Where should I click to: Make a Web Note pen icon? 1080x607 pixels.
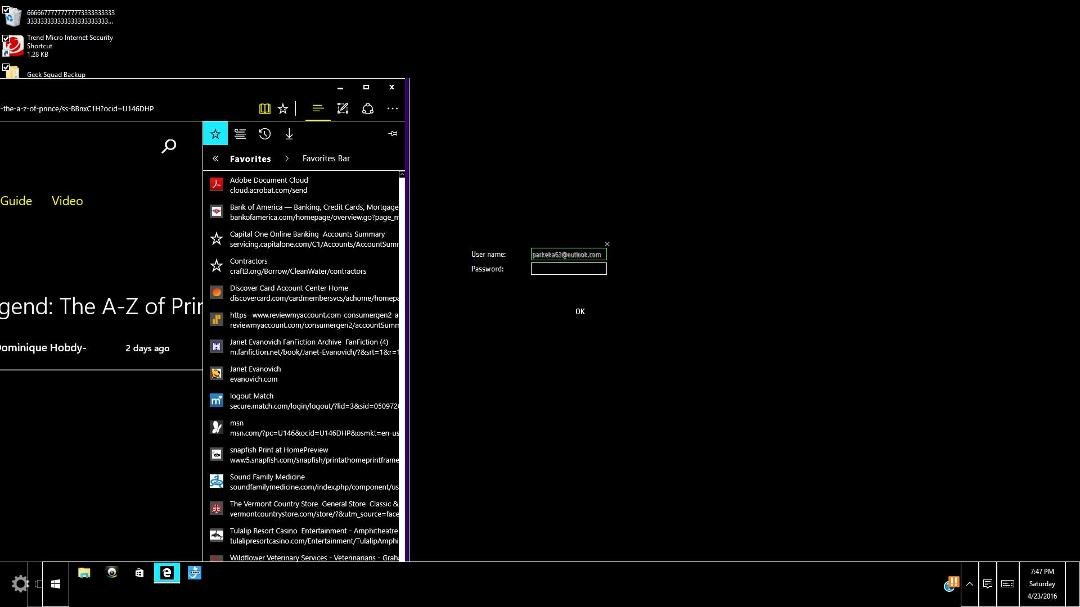[342, 109]
